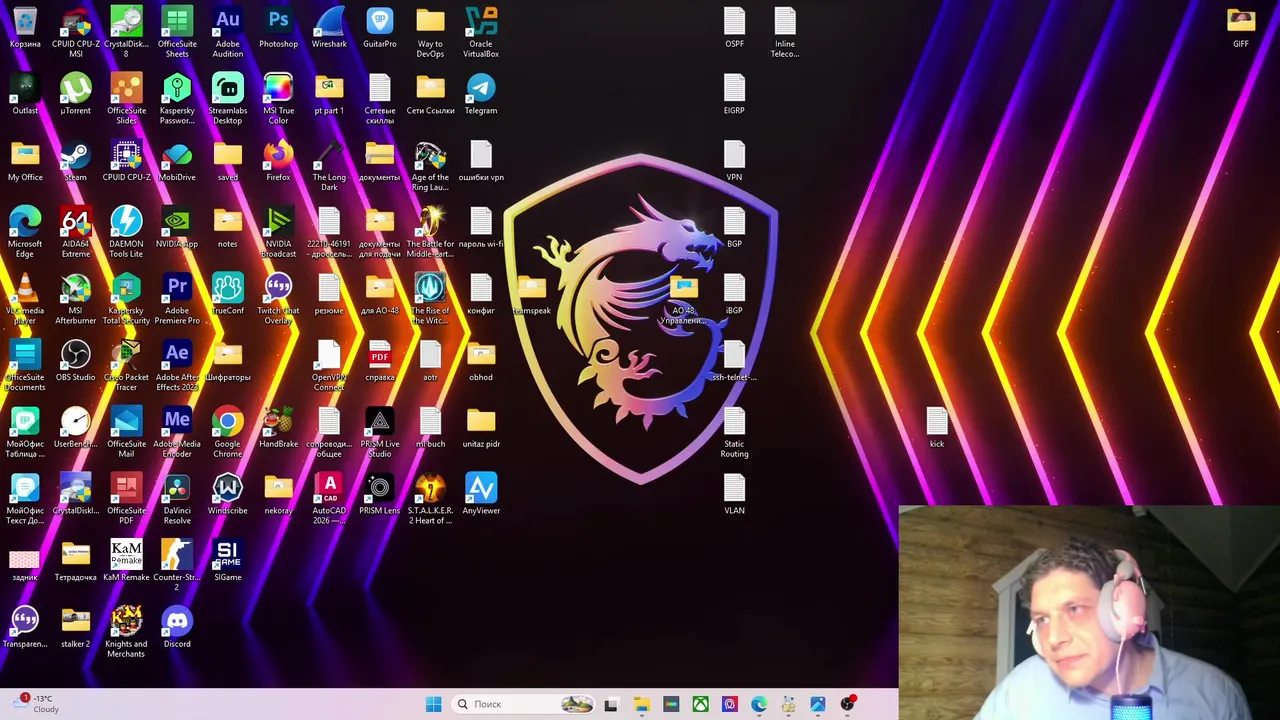Click the taskbar Поиск search box
The image size is (1280, 720).
coord(525,704)
